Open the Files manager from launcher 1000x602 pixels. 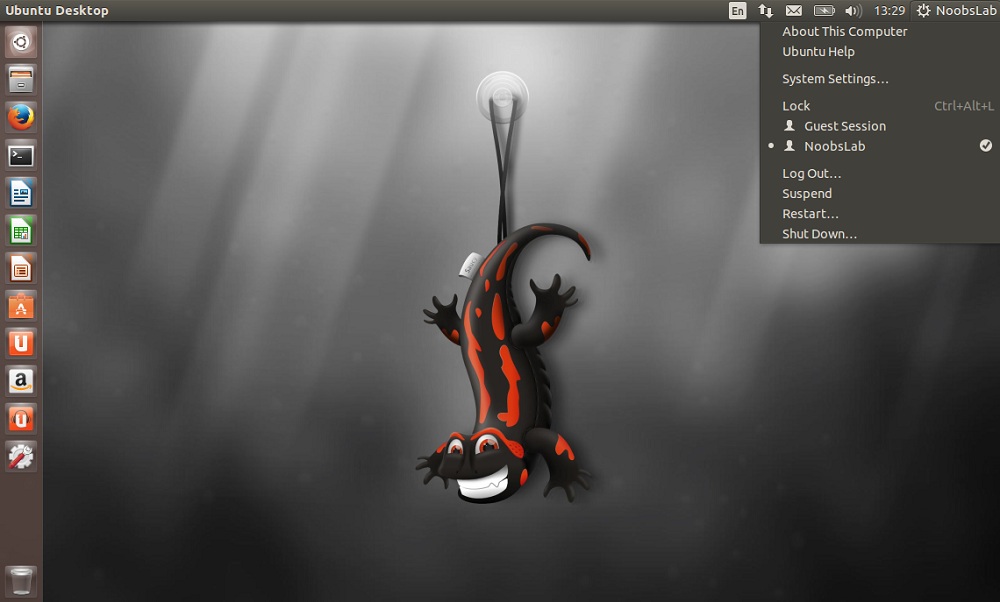tap(21, 80)
